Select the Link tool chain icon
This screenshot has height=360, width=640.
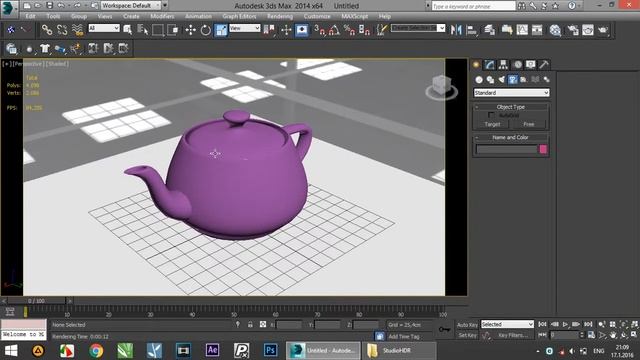[47, 30]
